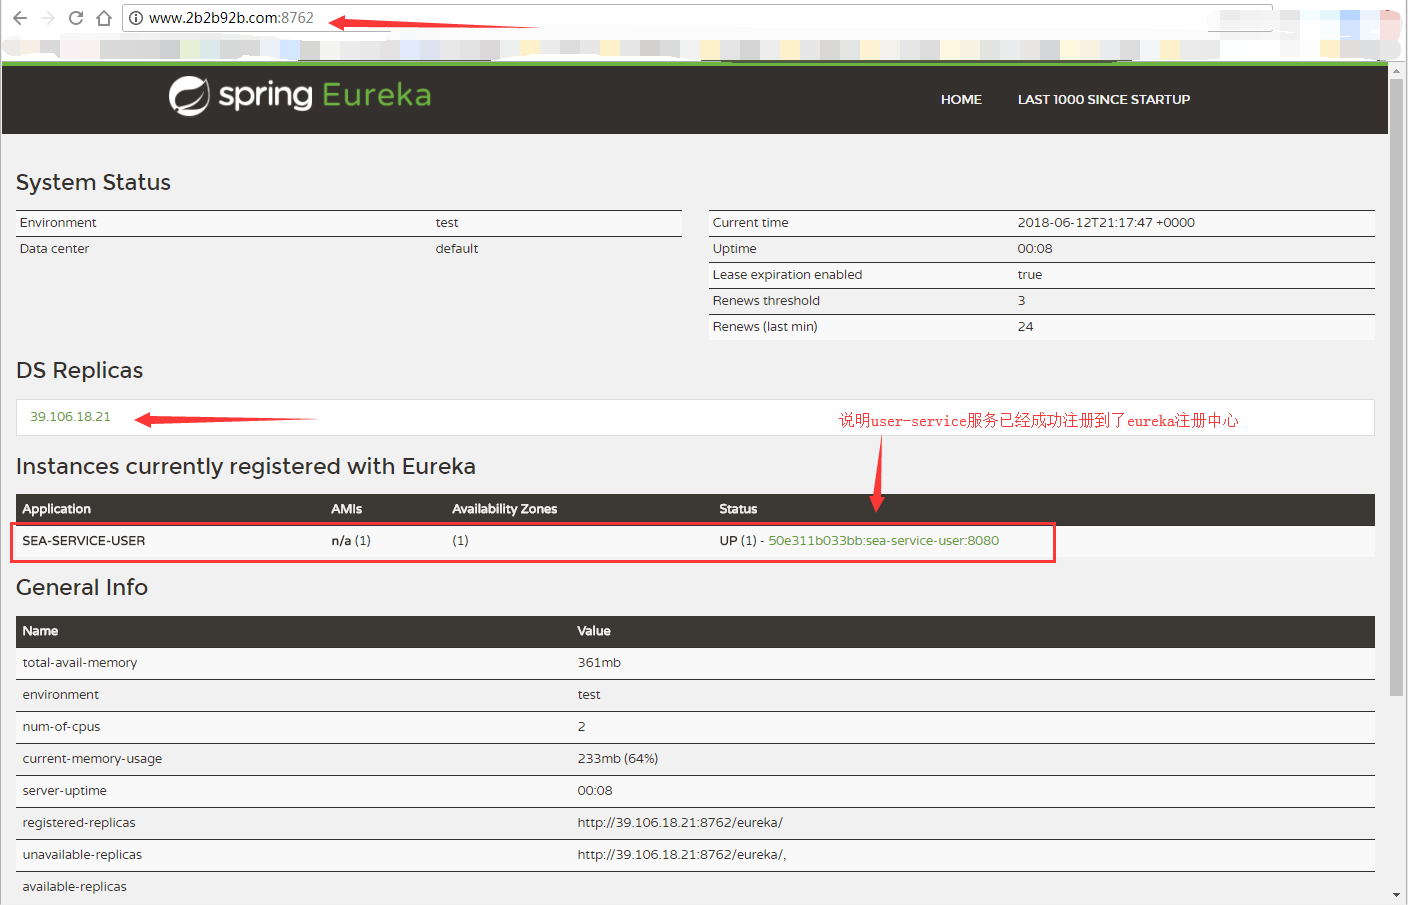Click the browser back arrow
This screenshot has width=1408, height=905.
pos(19,18)
